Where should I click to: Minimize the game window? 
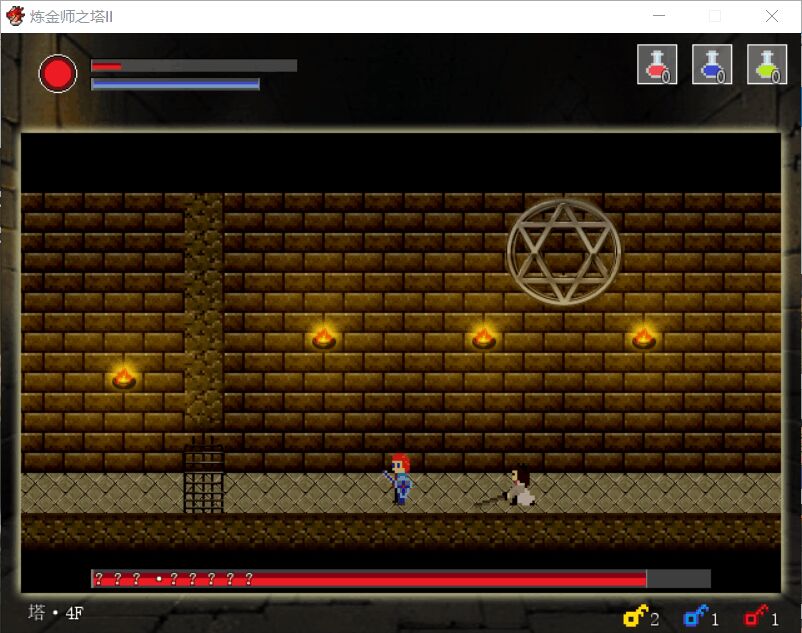(x=659, y=16)
